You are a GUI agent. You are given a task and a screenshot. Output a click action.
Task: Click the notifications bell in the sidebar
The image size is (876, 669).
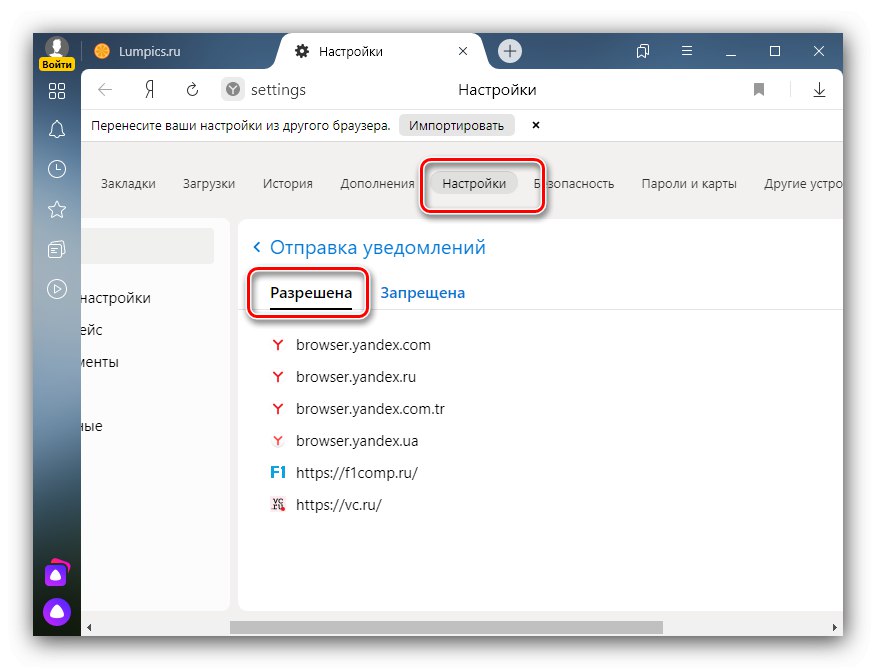pyautogui.click(x=57, y=130)
